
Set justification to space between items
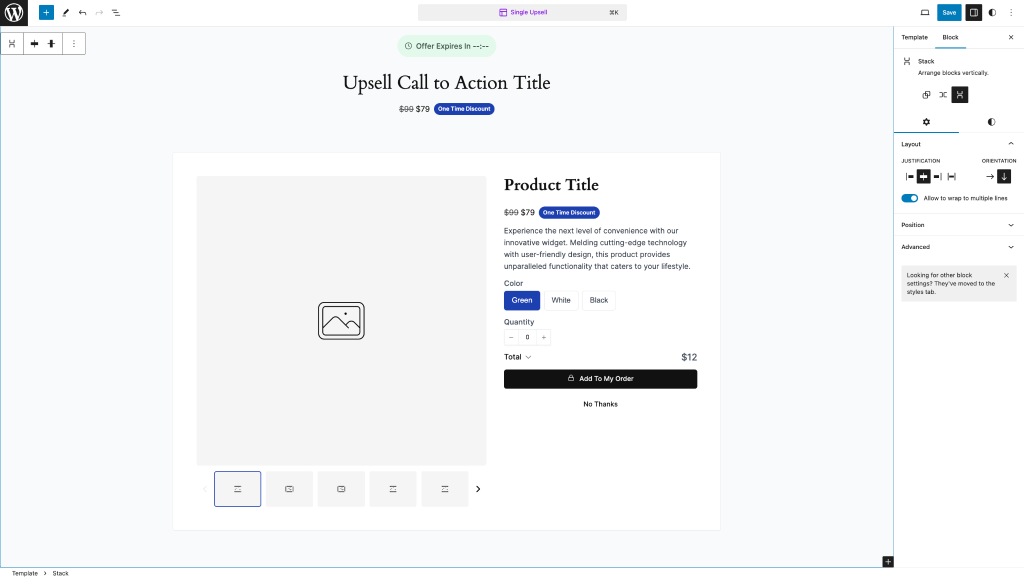click(952, 176)
